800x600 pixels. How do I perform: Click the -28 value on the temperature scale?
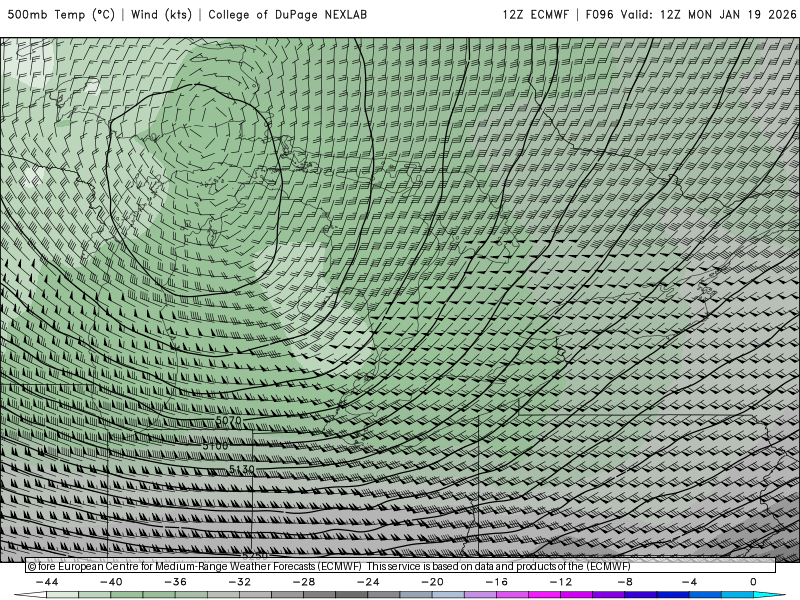coord(304,582)
